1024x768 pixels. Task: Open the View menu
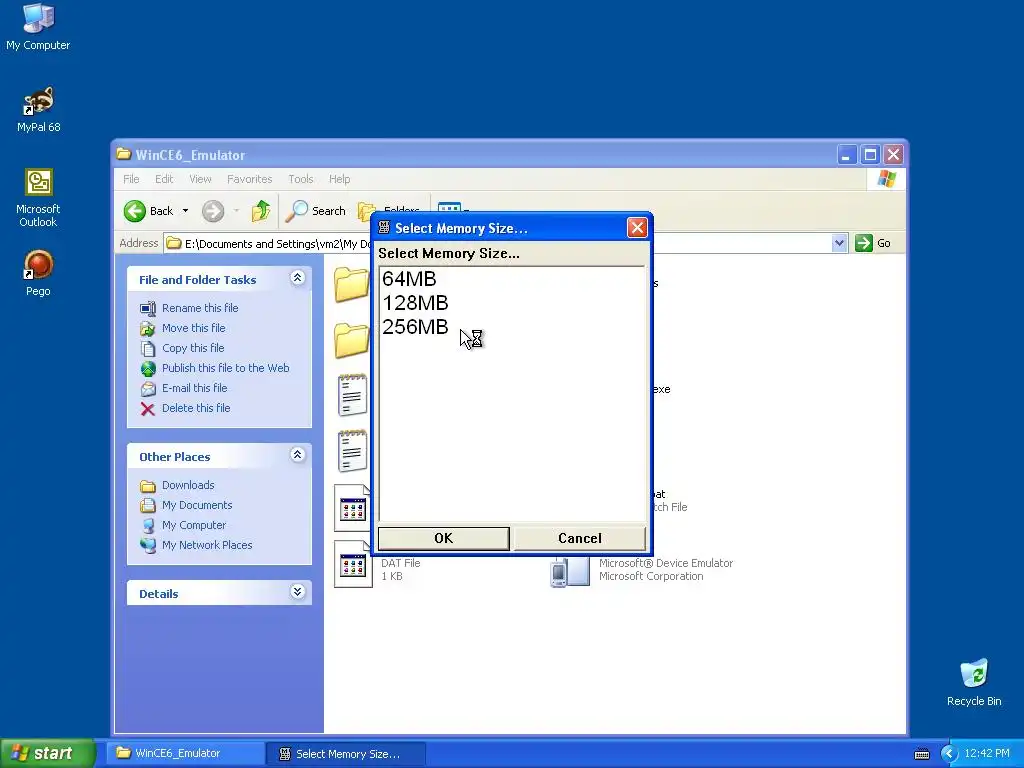200,179
